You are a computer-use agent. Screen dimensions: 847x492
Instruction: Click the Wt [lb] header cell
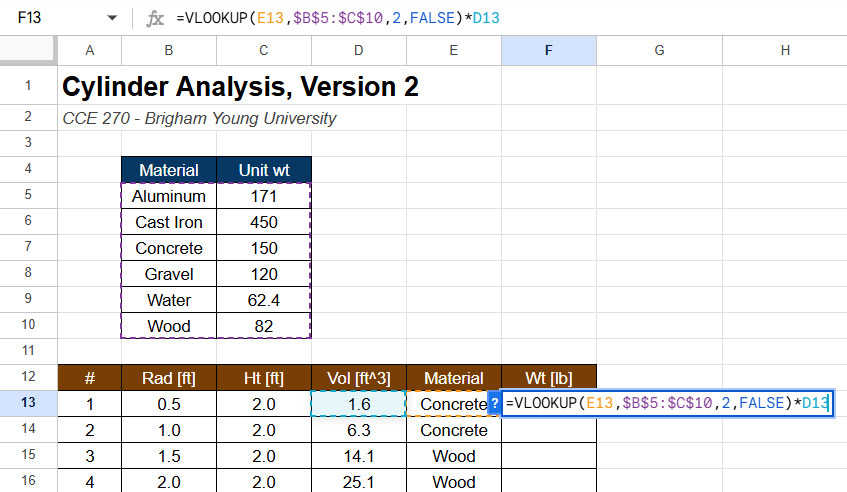click(x=549, y=378)
